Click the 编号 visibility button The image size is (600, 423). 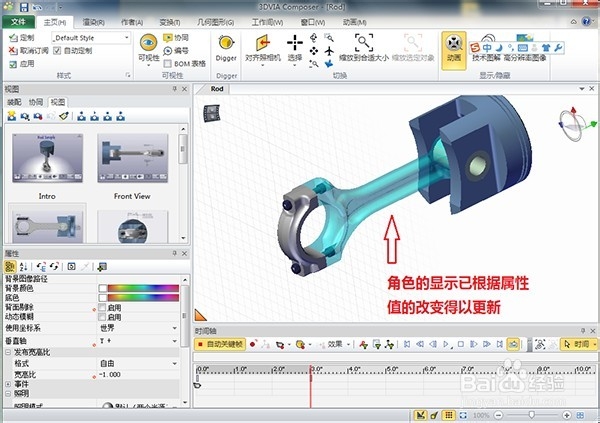coord(176,51)
